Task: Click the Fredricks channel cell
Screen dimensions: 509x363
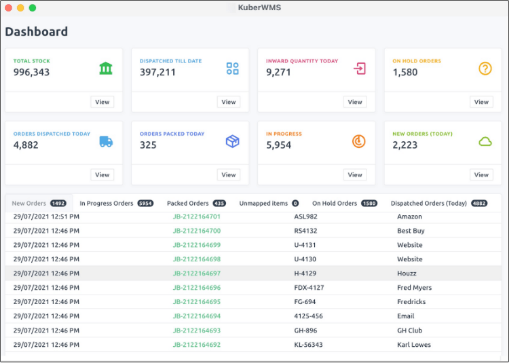Action: pyautogui.click(x=411, y=302)
